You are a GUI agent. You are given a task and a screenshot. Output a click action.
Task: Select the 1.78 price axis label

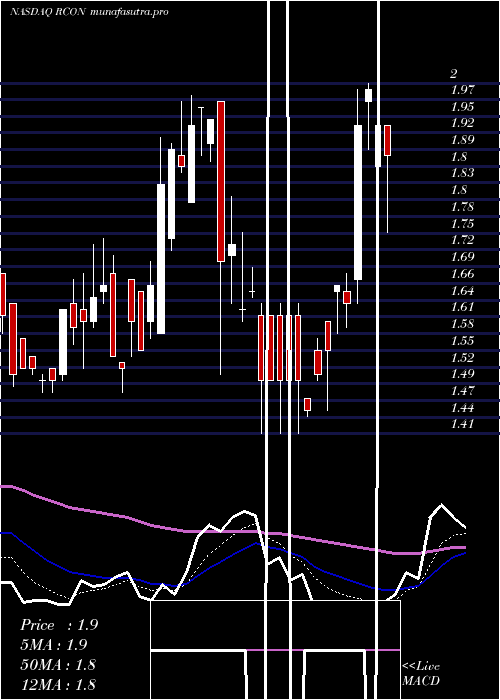tap(462, 207)
